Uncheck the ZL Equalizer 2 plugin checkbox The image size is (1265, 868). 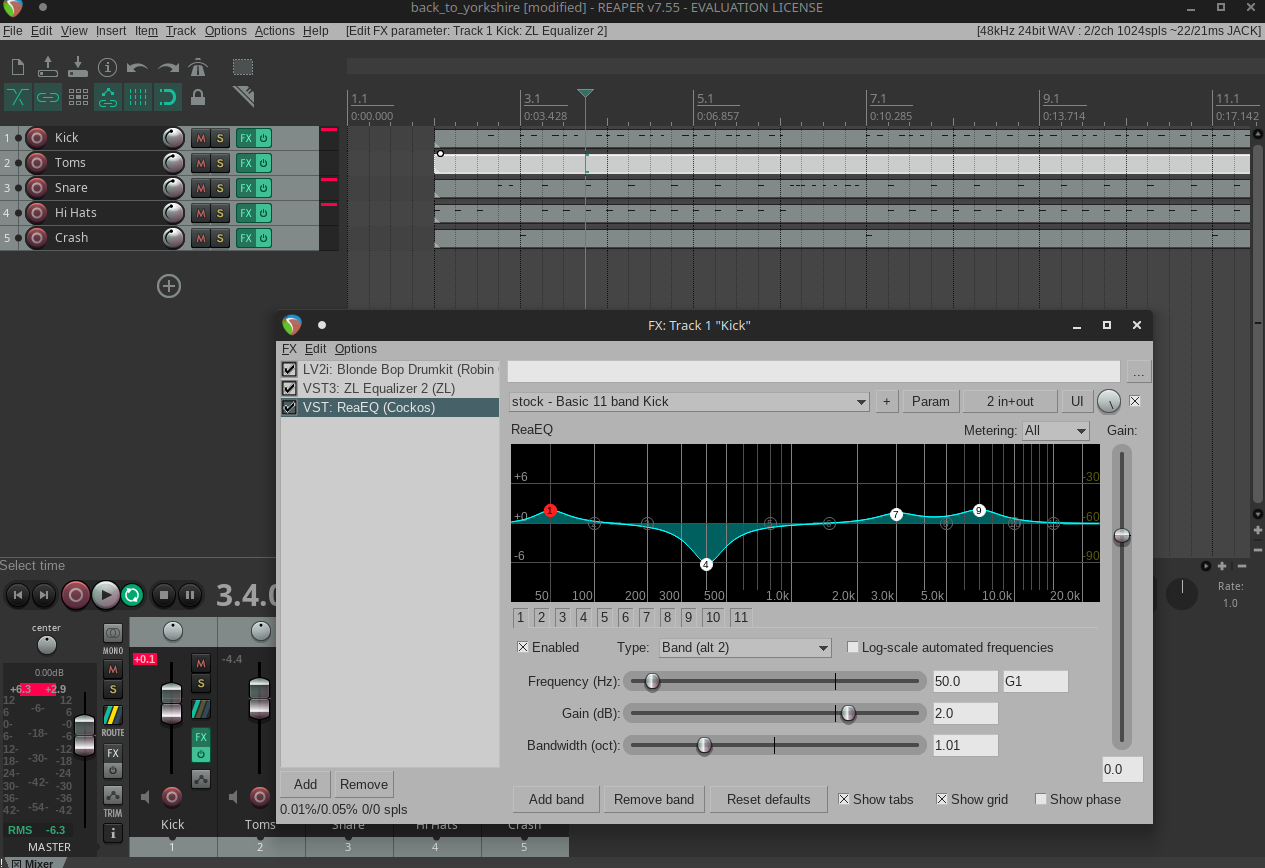tap(290, 388)
